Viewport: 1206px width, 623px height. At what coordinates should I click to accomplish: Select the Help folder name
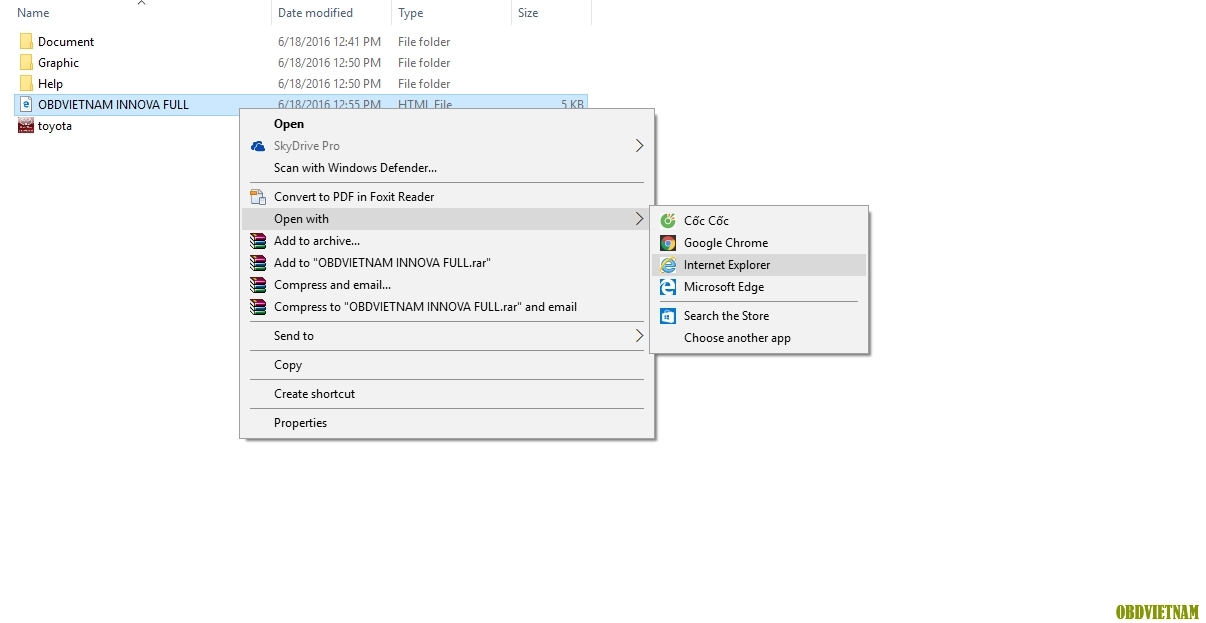[50, 84]
